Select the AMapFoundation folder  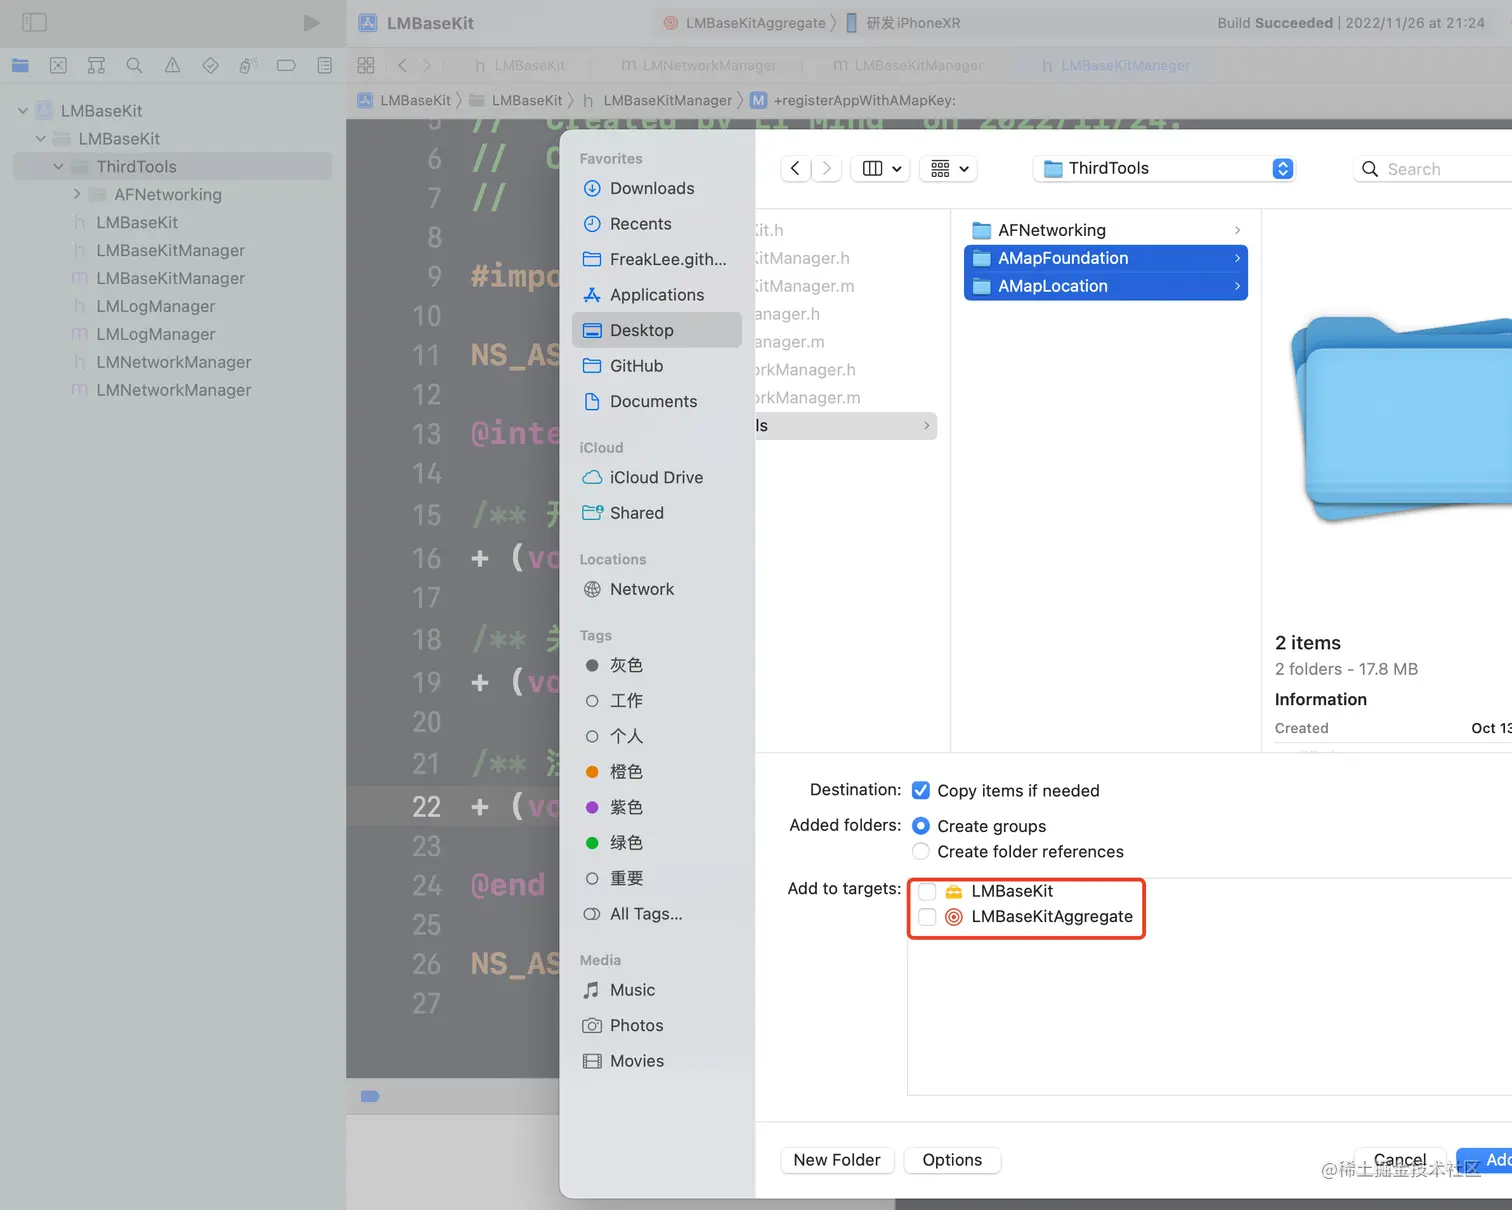(x=1105, y=258)
